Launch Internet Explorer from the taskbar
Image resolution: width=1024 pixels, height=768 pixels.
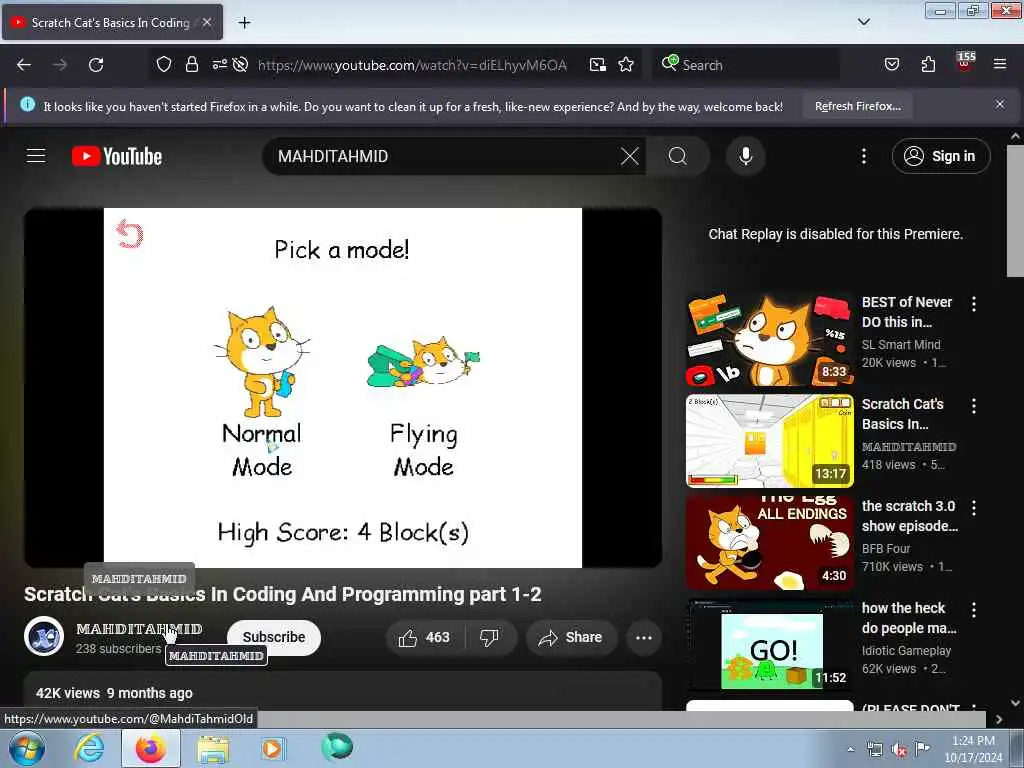tap(89, 748)
